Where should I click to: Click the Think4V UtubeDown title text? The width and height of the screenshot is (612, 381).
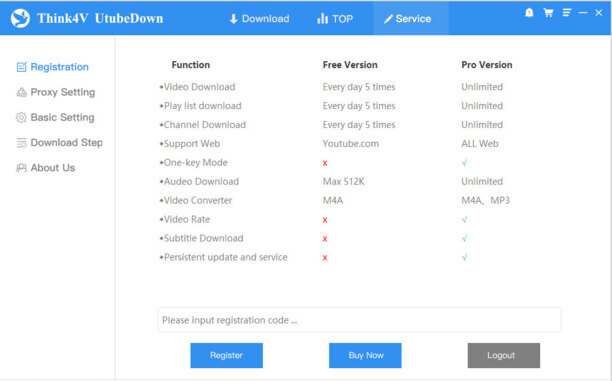pos(100,18)
